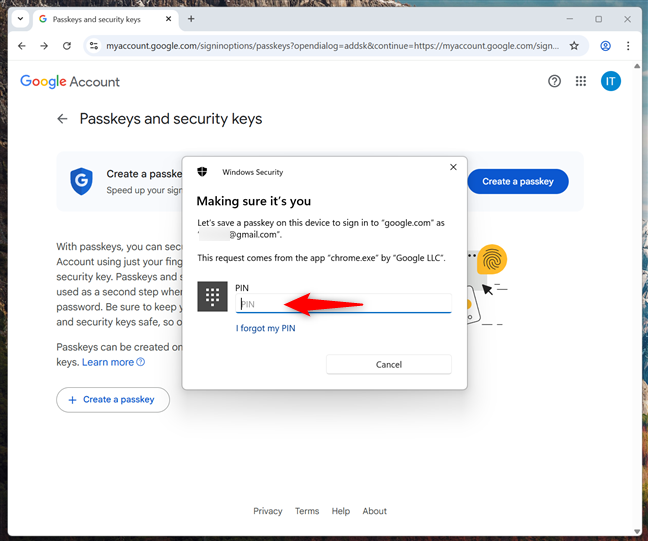The height and width of the screenshot is (541, 648).
Task: Open the Google apps grid
Action: pyautogui.click(x=581, y=81)
